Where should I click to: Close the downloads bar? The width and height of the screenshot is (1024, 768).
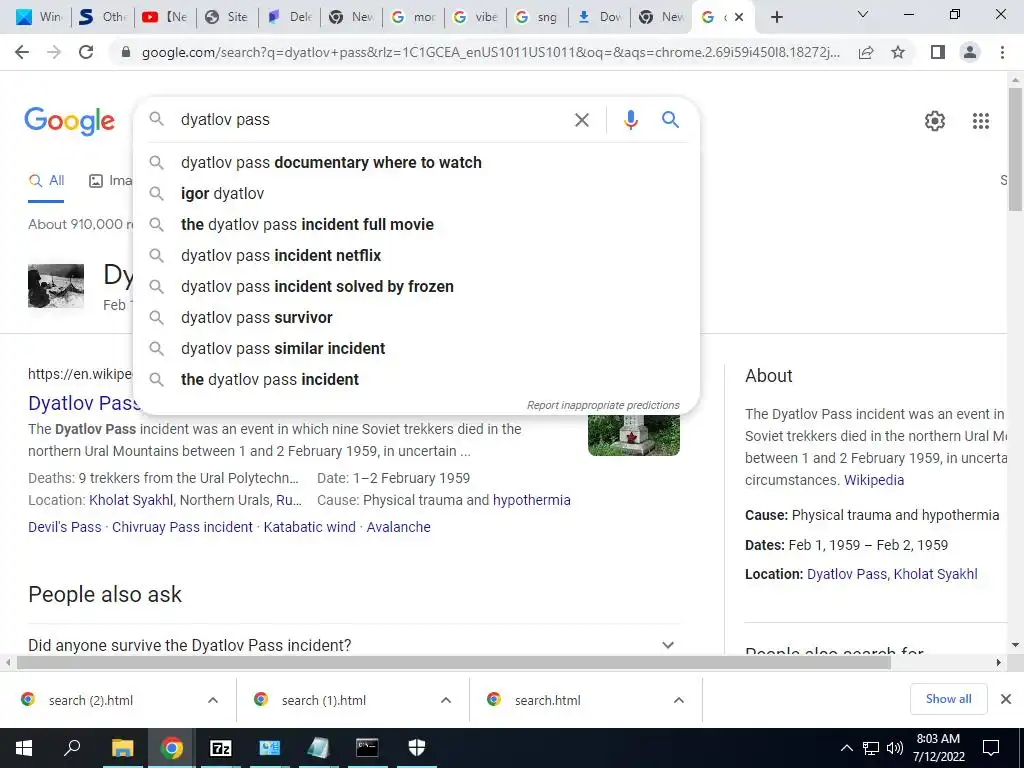point(1006,699)
